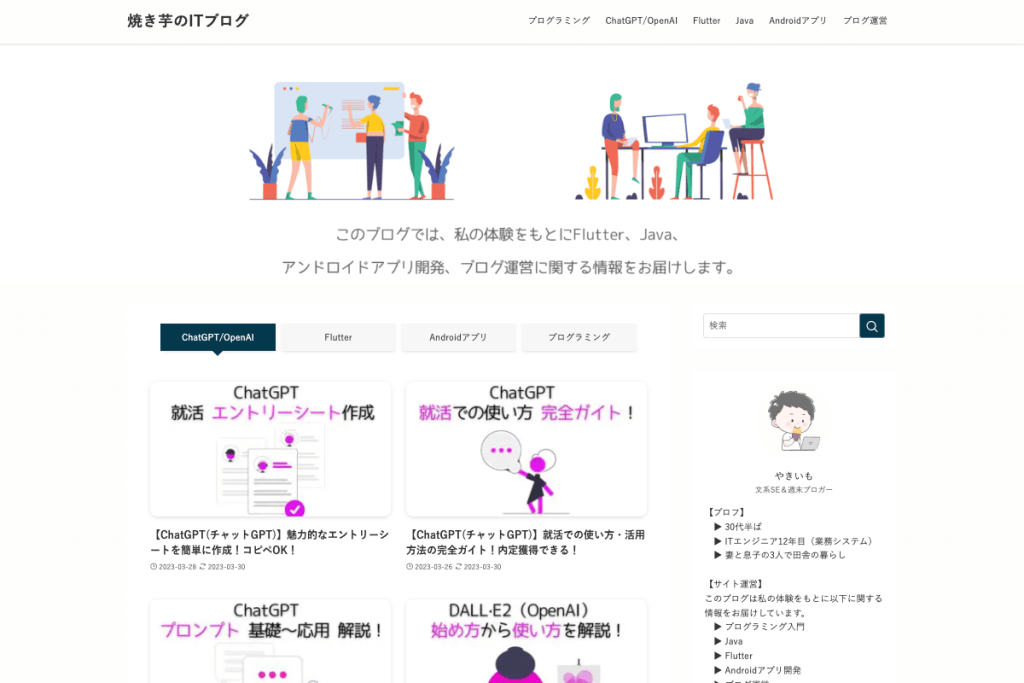The height and width of the screenshot is (683, 1024).
Task: Show the プログラミング category tab
Action: [578, 338]
